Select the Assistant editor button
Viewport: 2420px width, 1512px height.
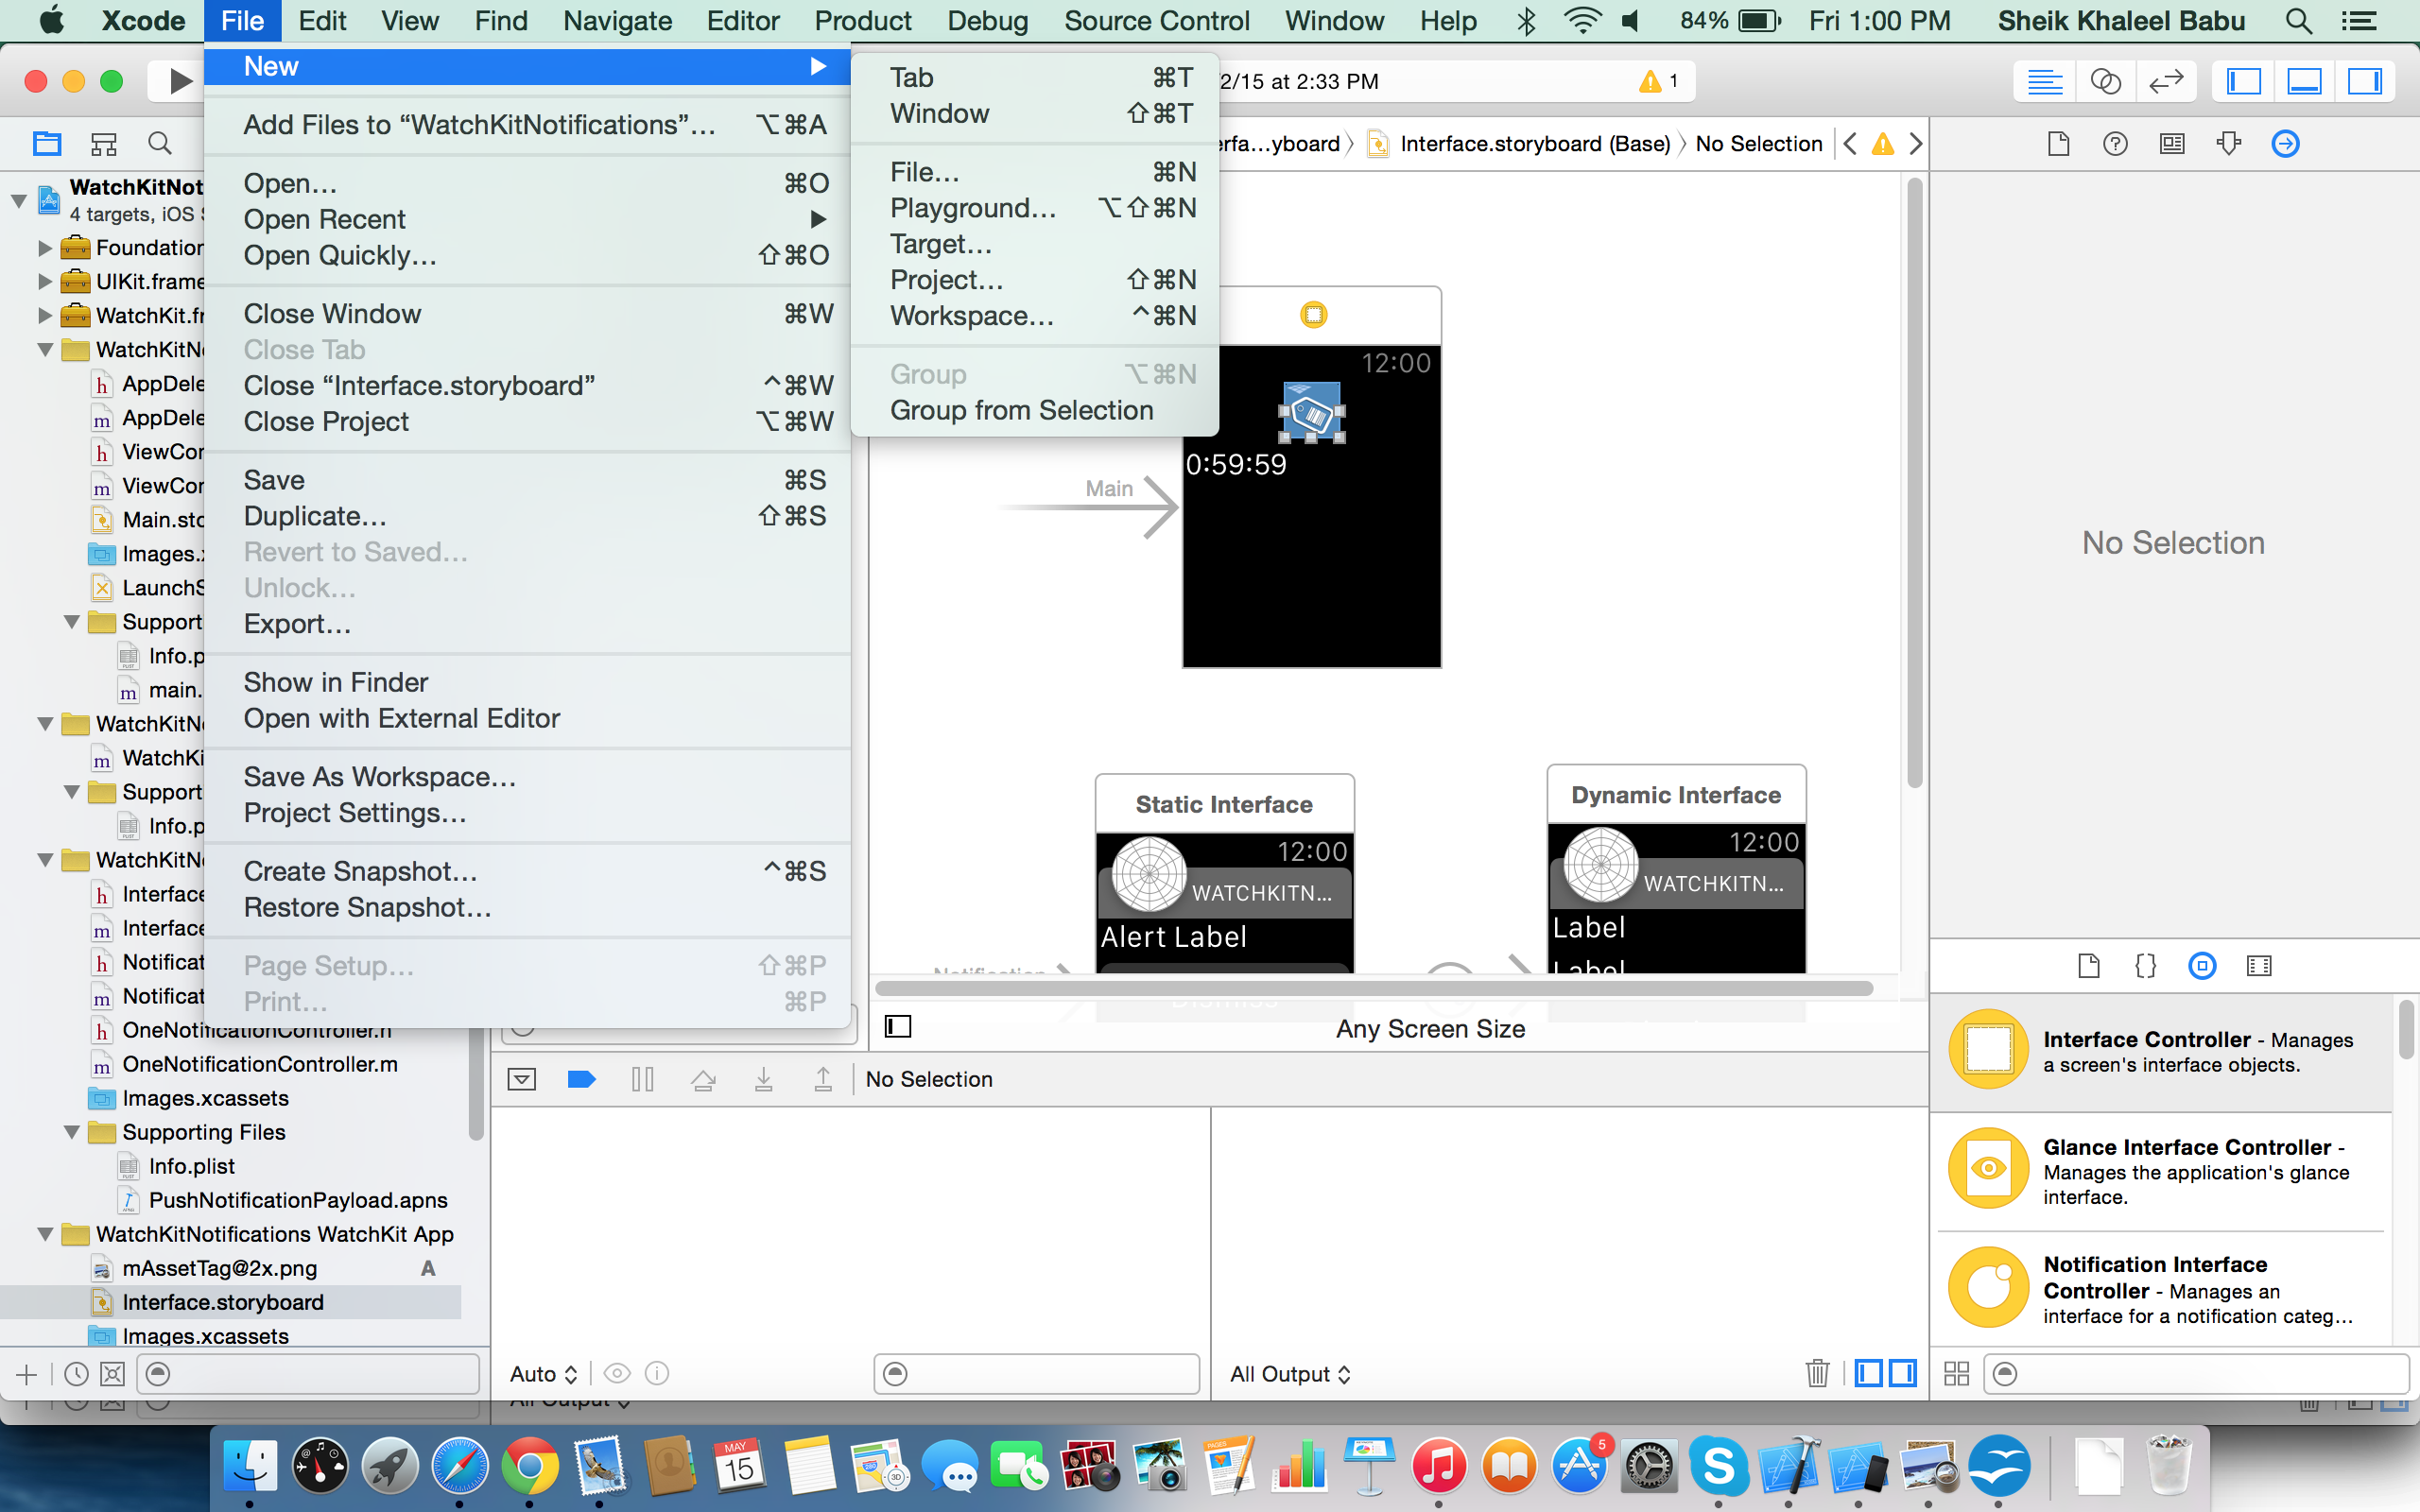2105,81
